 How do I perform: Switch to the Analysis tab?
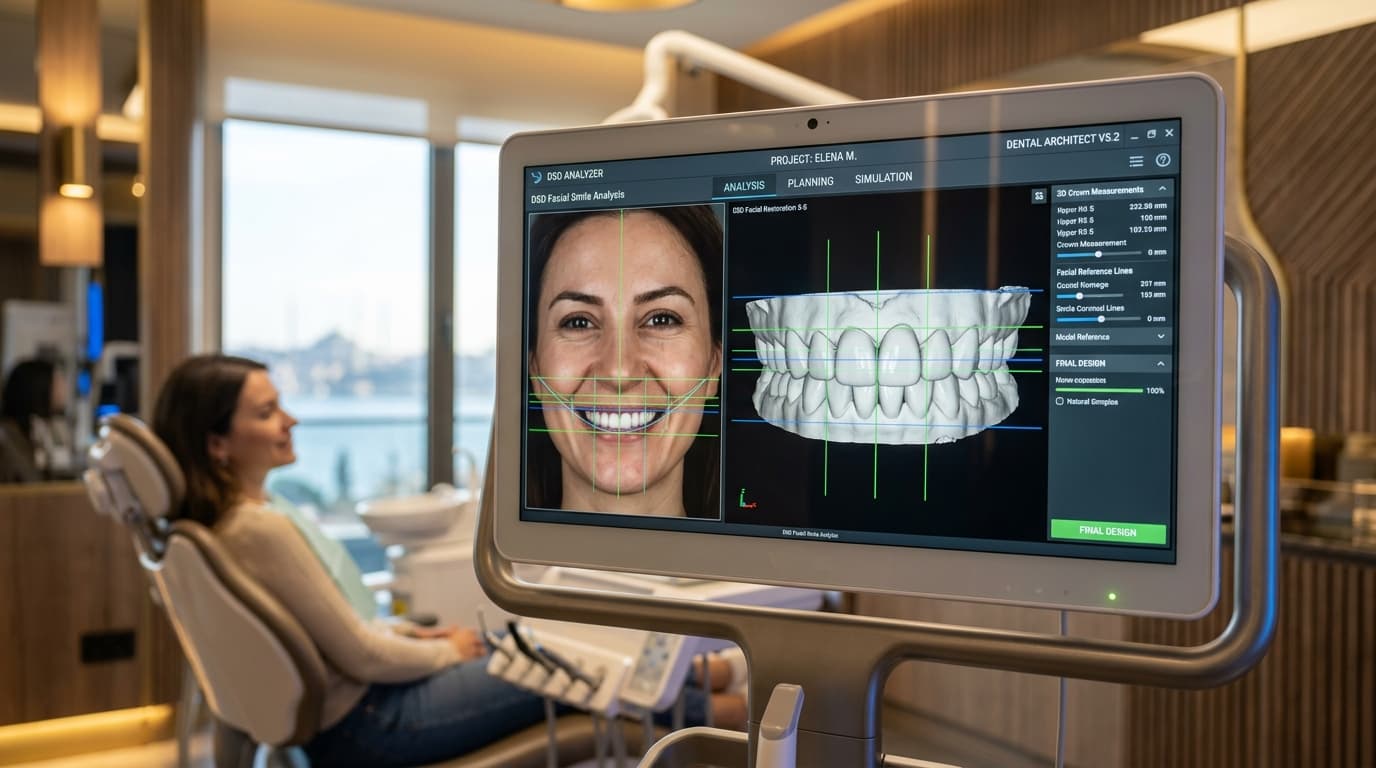(744, 186)
